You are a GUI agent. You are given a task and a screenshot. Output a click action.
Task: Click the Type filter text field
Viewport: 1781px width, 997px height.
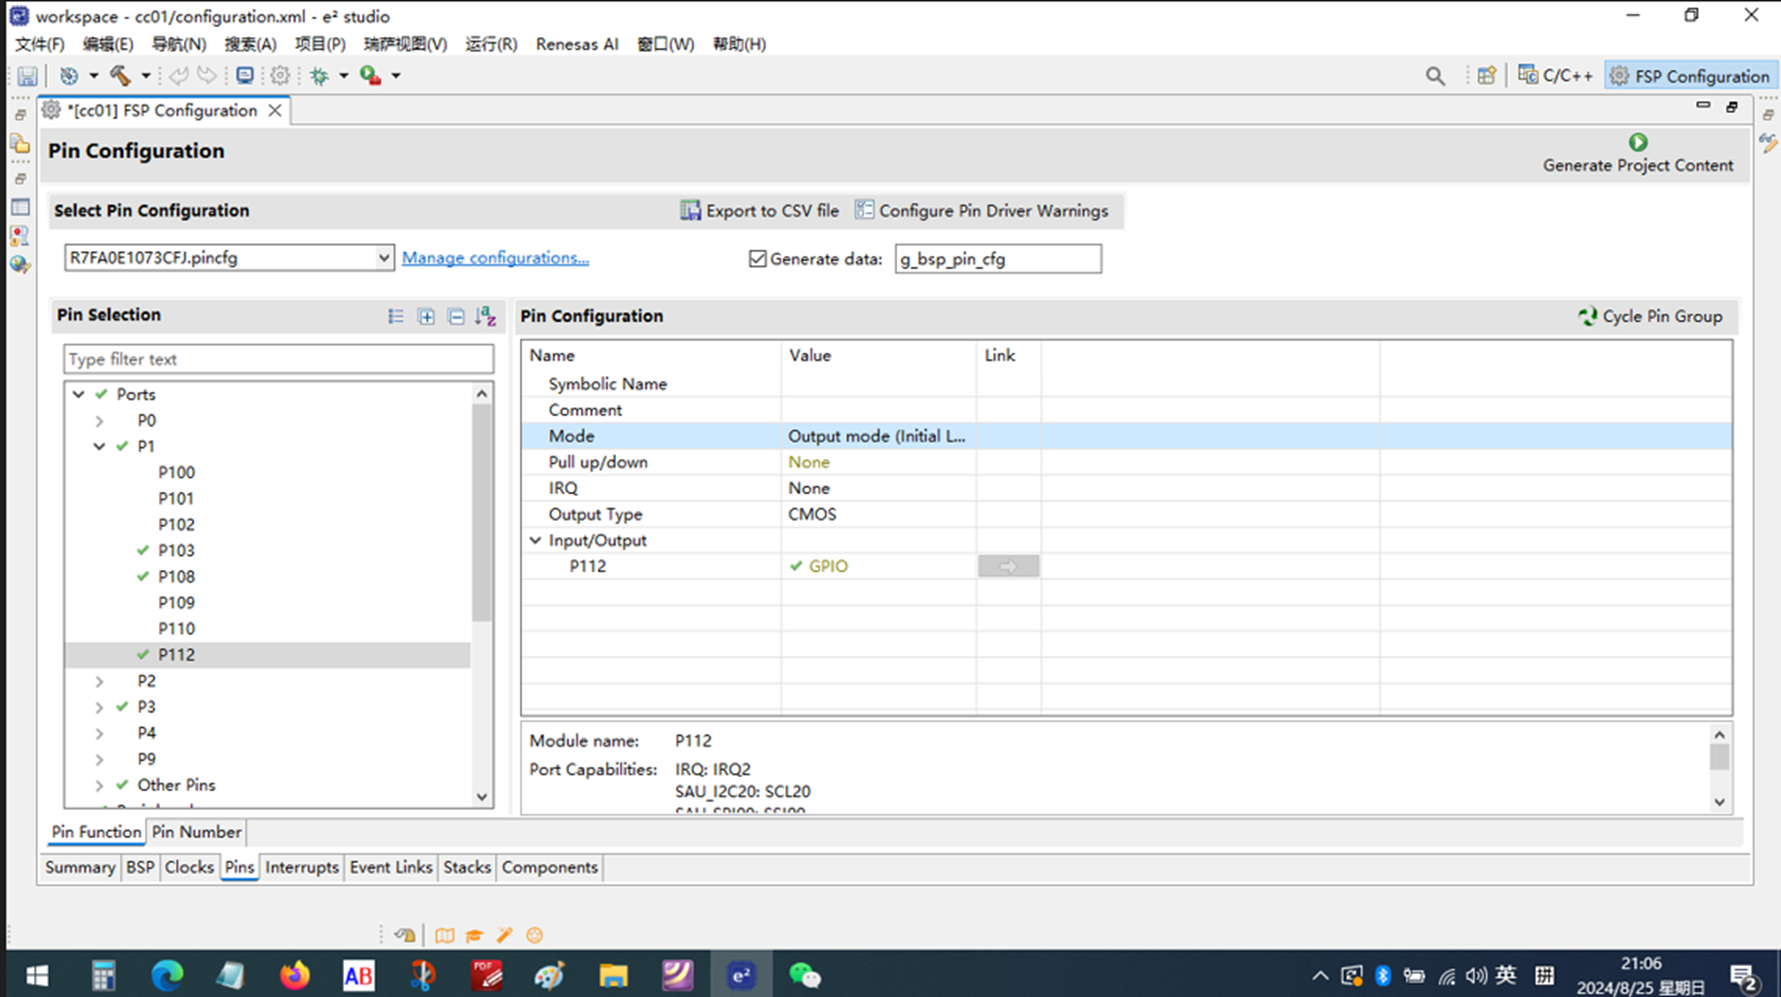point(278,359)
